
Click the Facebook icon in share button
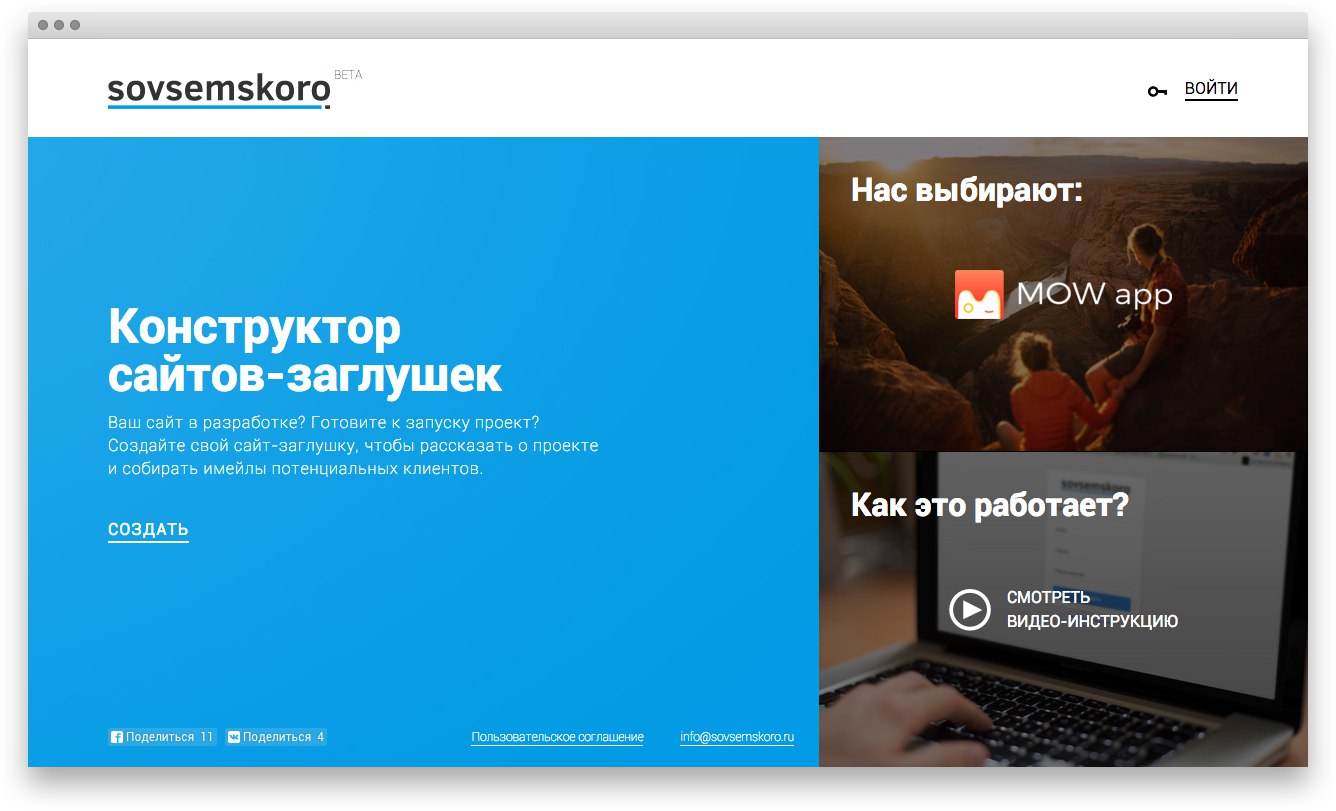[x=117, y=737]
